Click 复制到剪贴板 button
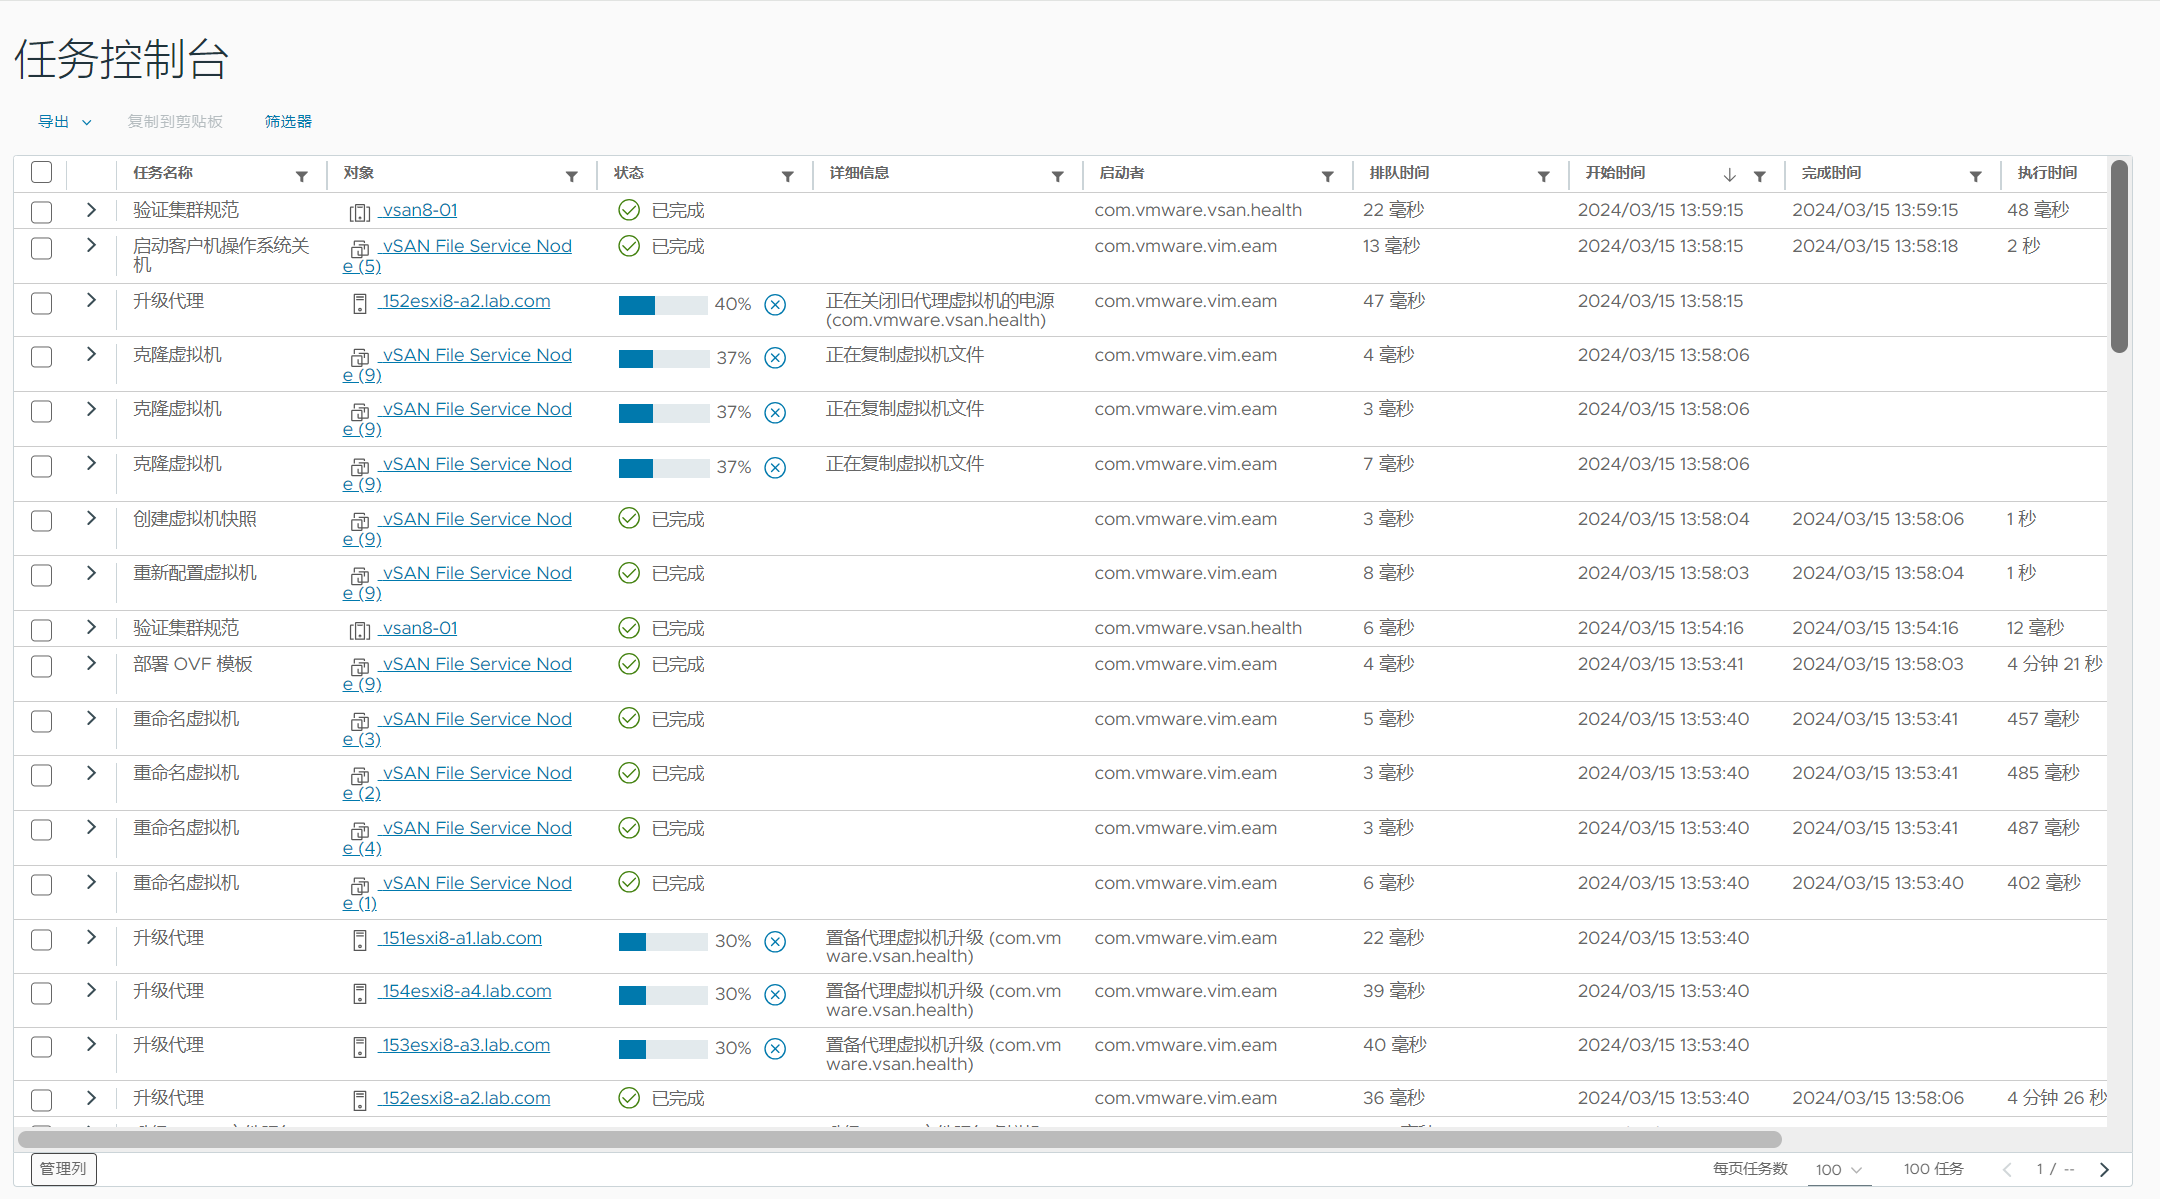Image resolution: width=2160 pixels, height=1199 pixels. pyautogui.click(x=175, y=121)
